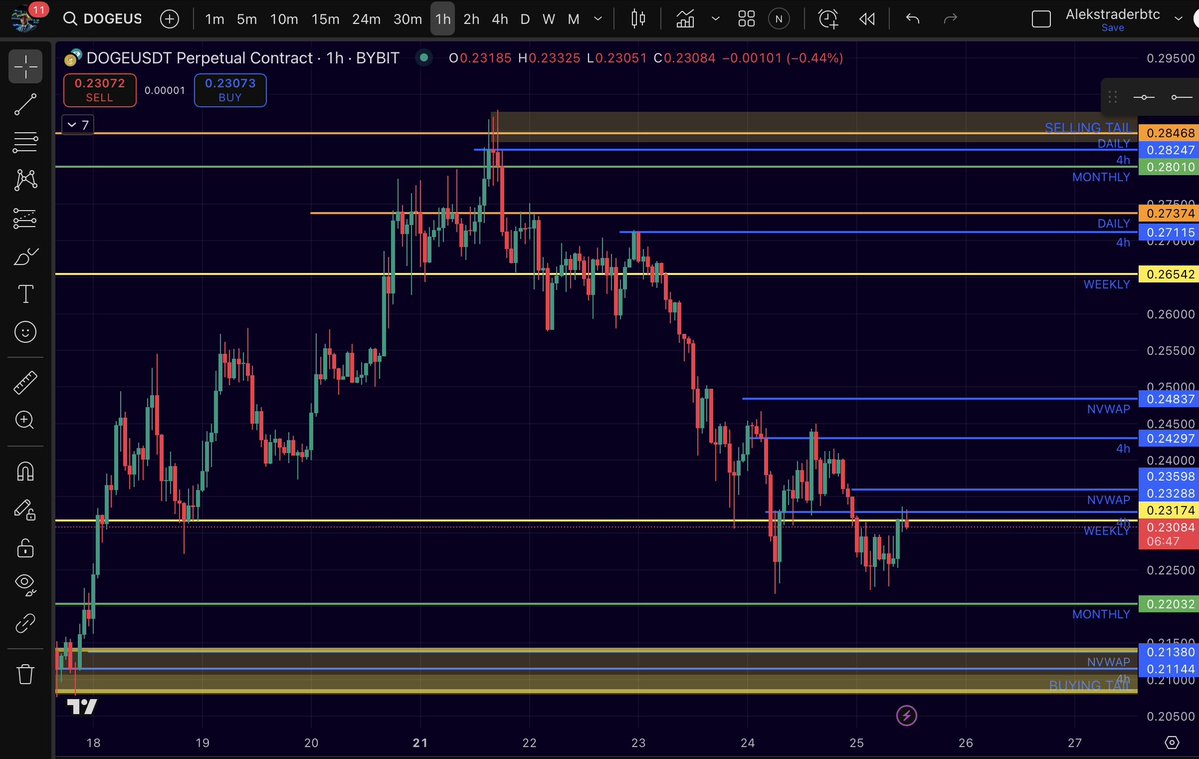Switch to 5m timeframe
The height and width of the screenshot is (759, 1199).
(x=247, y=19)
